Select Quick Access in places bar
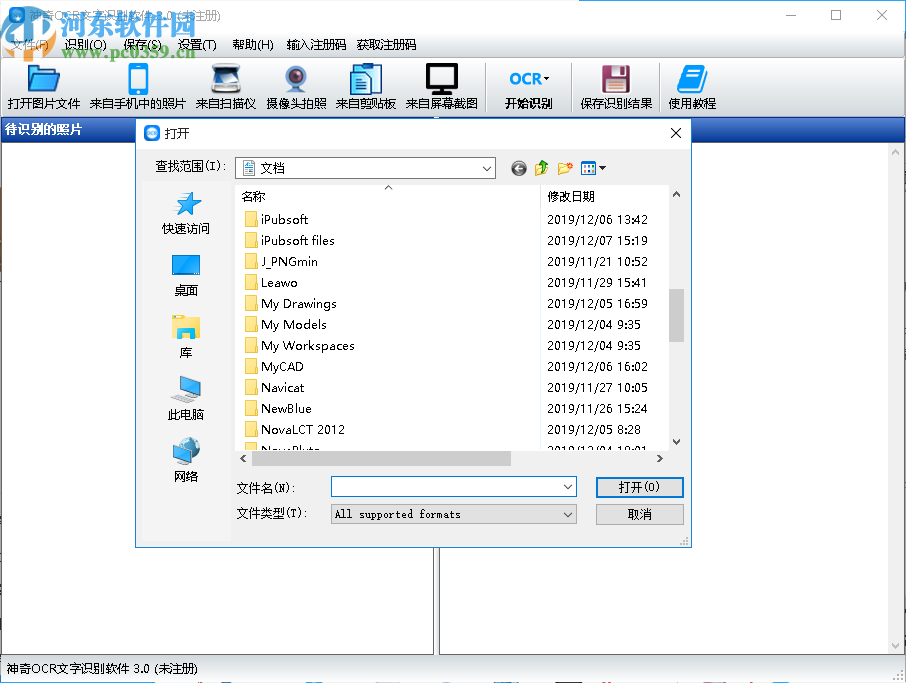 pyautogui.click(x=185, y=213)
